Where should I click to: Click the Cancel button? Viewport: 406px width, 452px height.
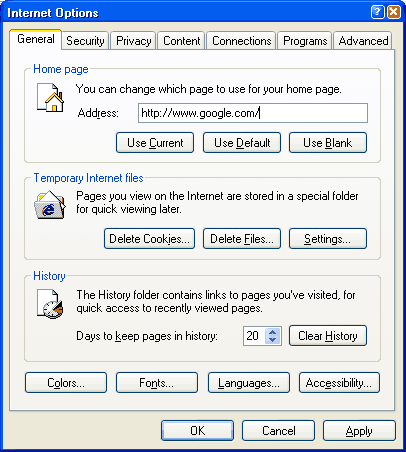[x=279, y=431]
